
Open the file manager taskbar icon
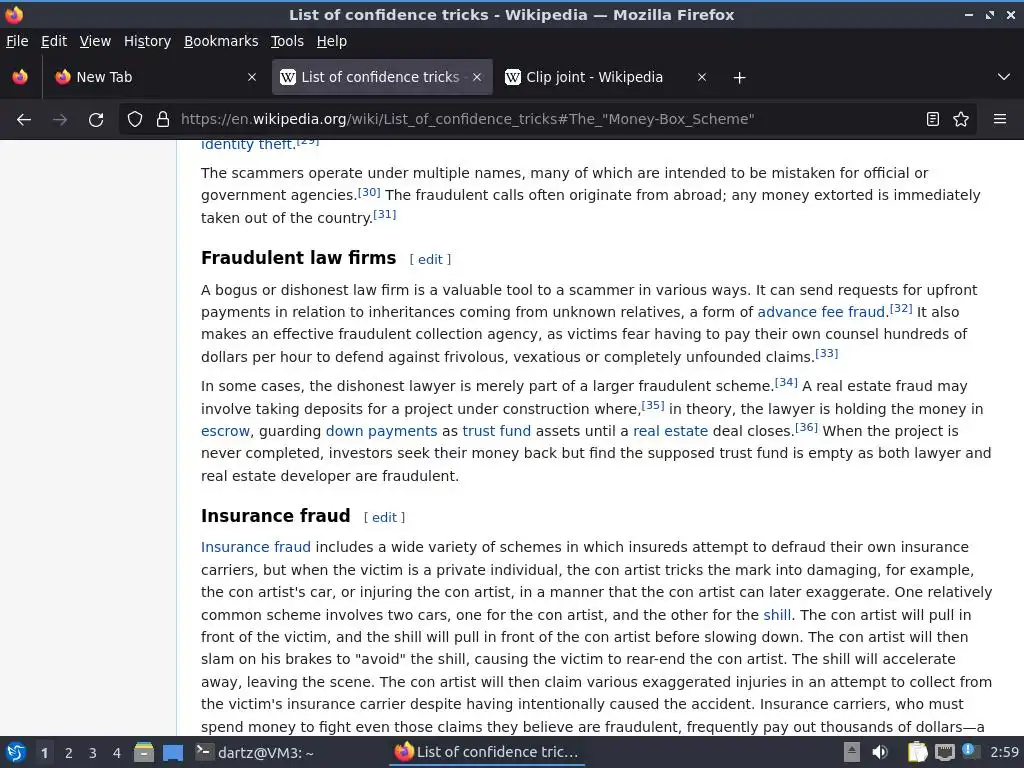tap(144, 752)
